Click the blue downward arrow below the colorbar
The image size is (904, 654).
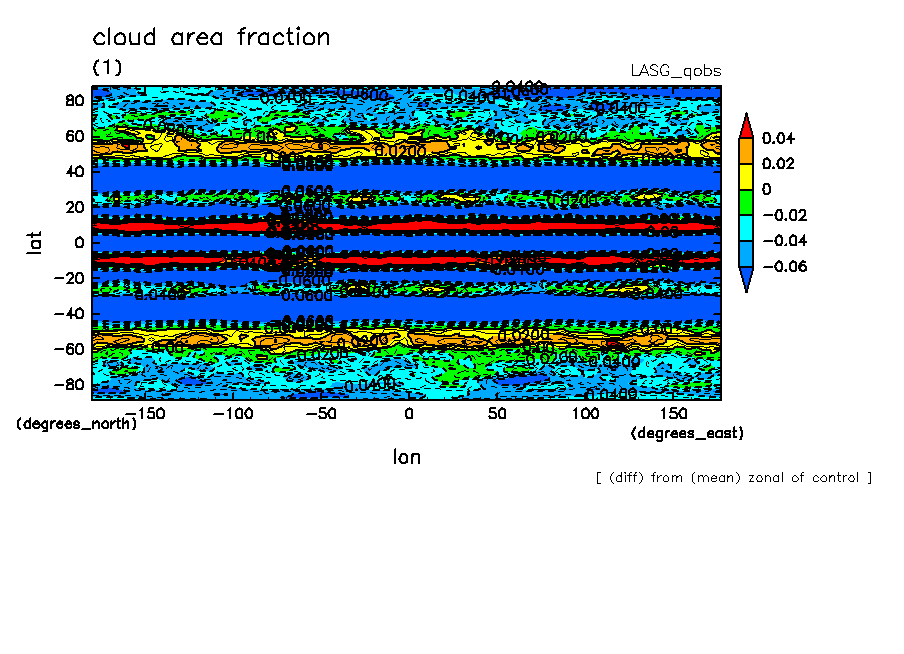click(x=745, y=280)
